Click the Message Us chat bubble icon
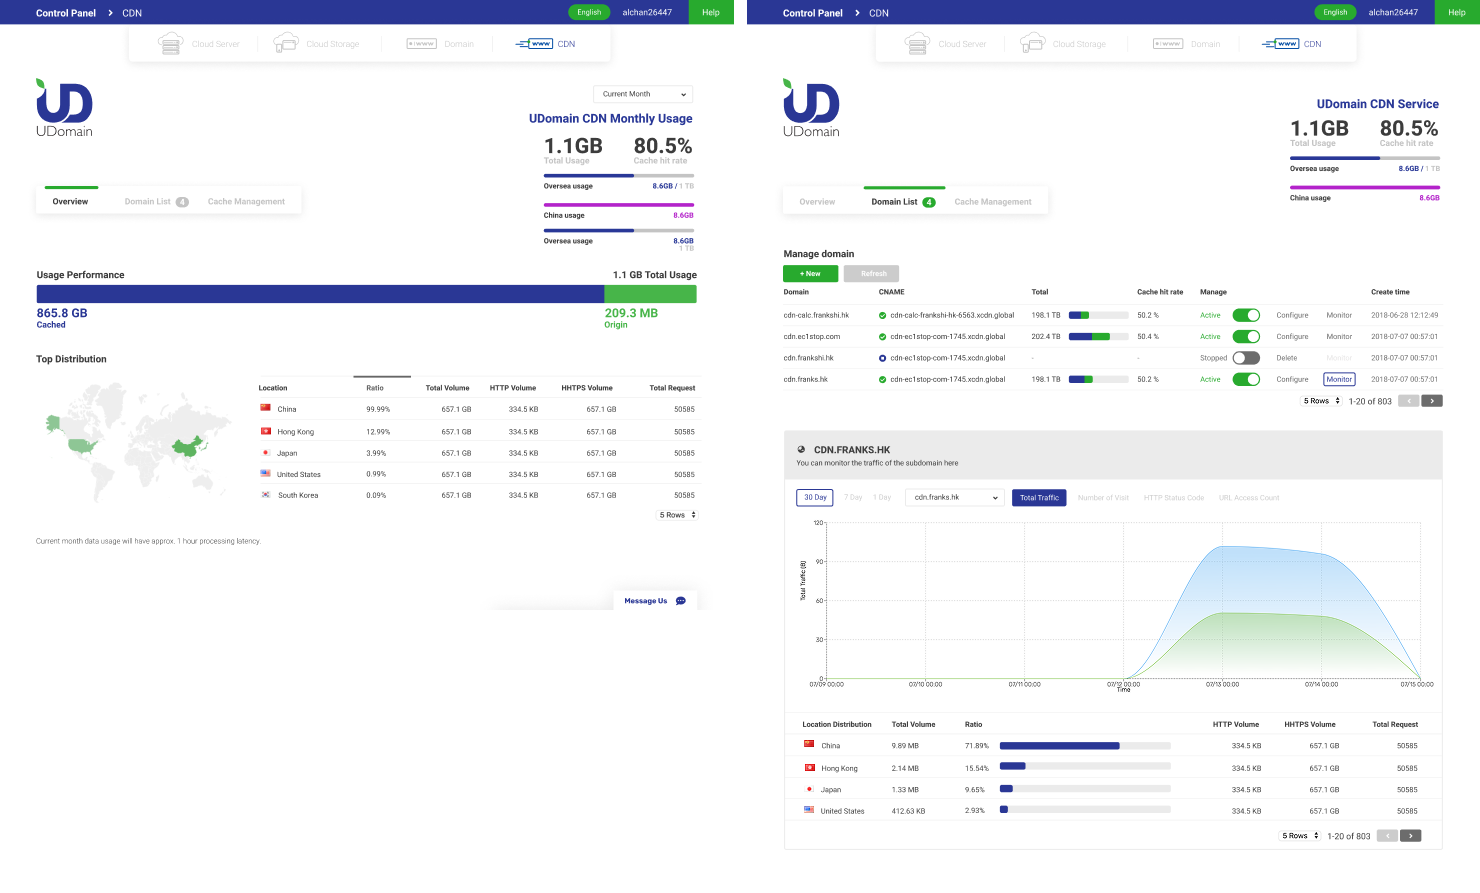The height and width of the screenshot is (893, 1480). pyautogui.click(x=681, y=601)
